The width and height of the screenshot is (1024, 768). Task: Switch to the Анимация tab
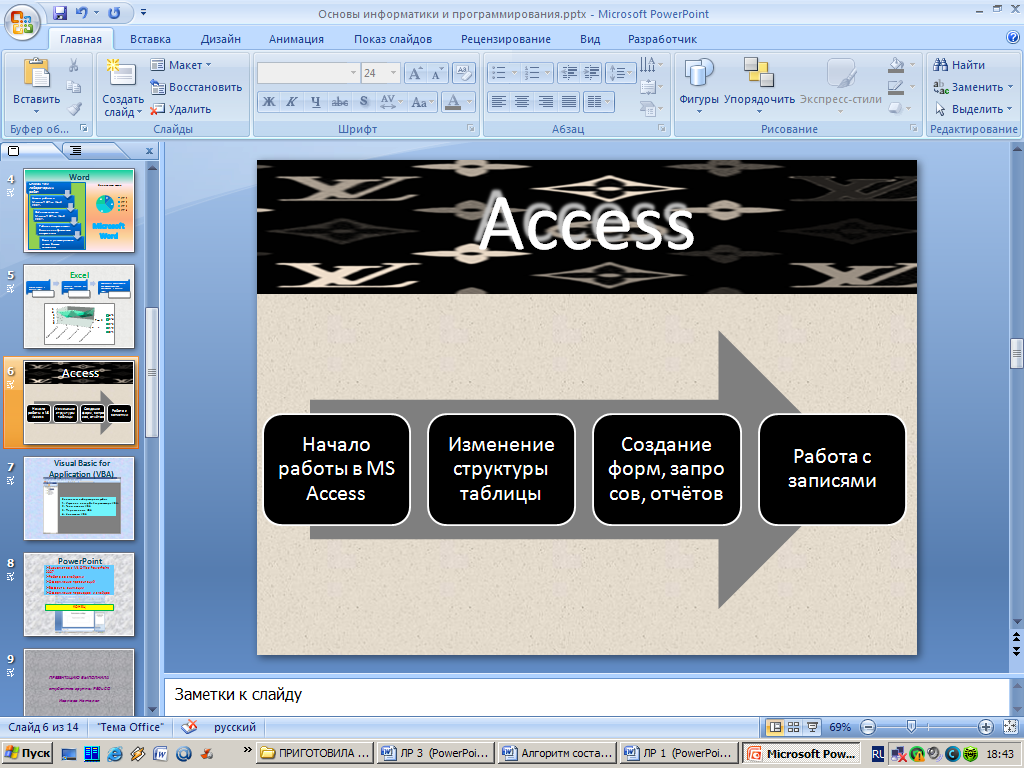pos(296,39)
